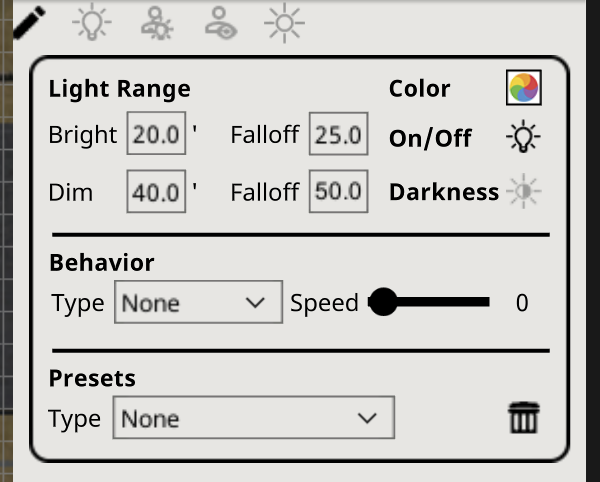Click the pencil edit icon

[28, 20]
